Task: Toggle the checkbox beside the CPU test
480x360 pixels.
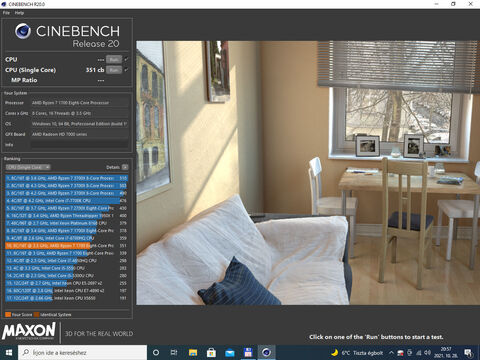Action: (126, 59)
